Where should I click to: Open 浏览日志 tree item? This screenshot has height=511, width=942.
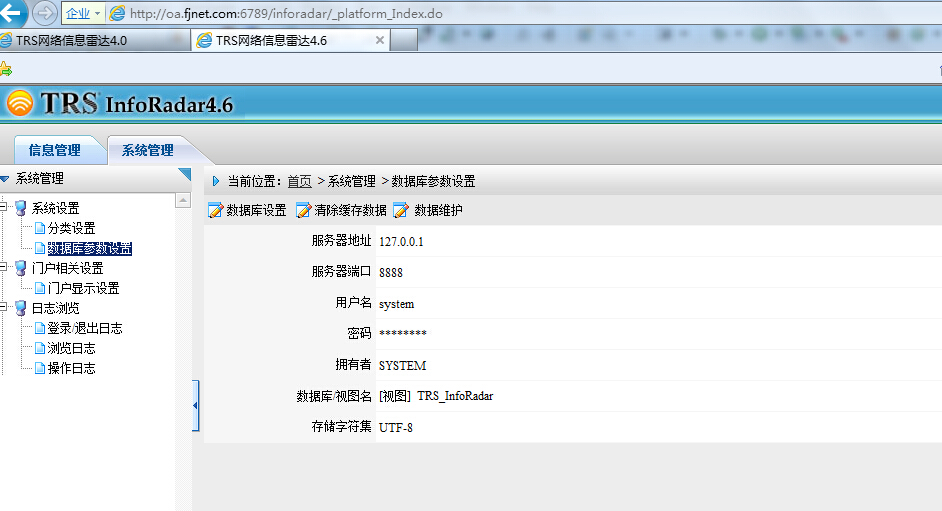[x=71, y=348]
